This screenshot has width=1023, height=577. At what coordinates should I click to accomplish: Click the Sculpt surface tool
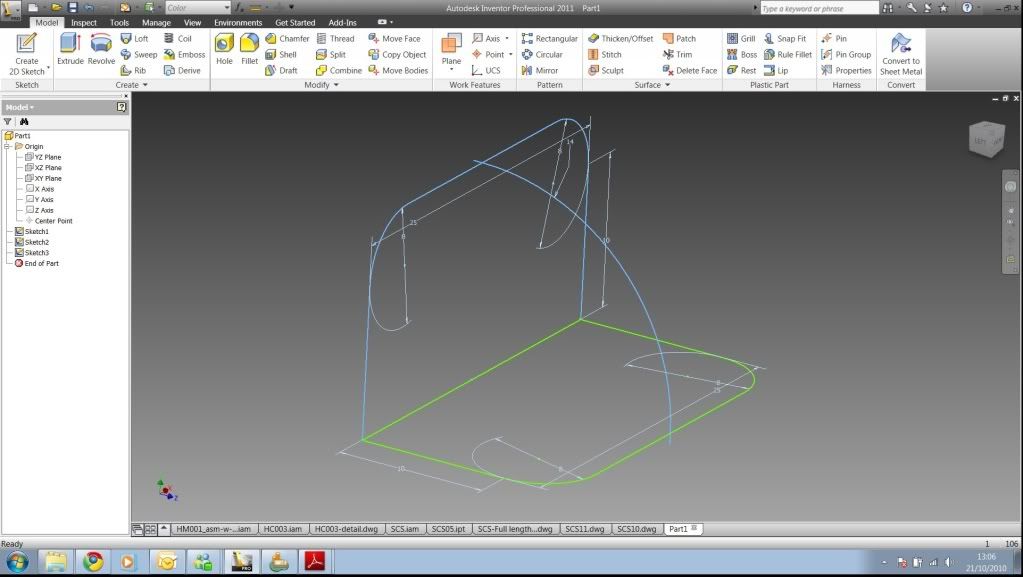click(606, 71)
